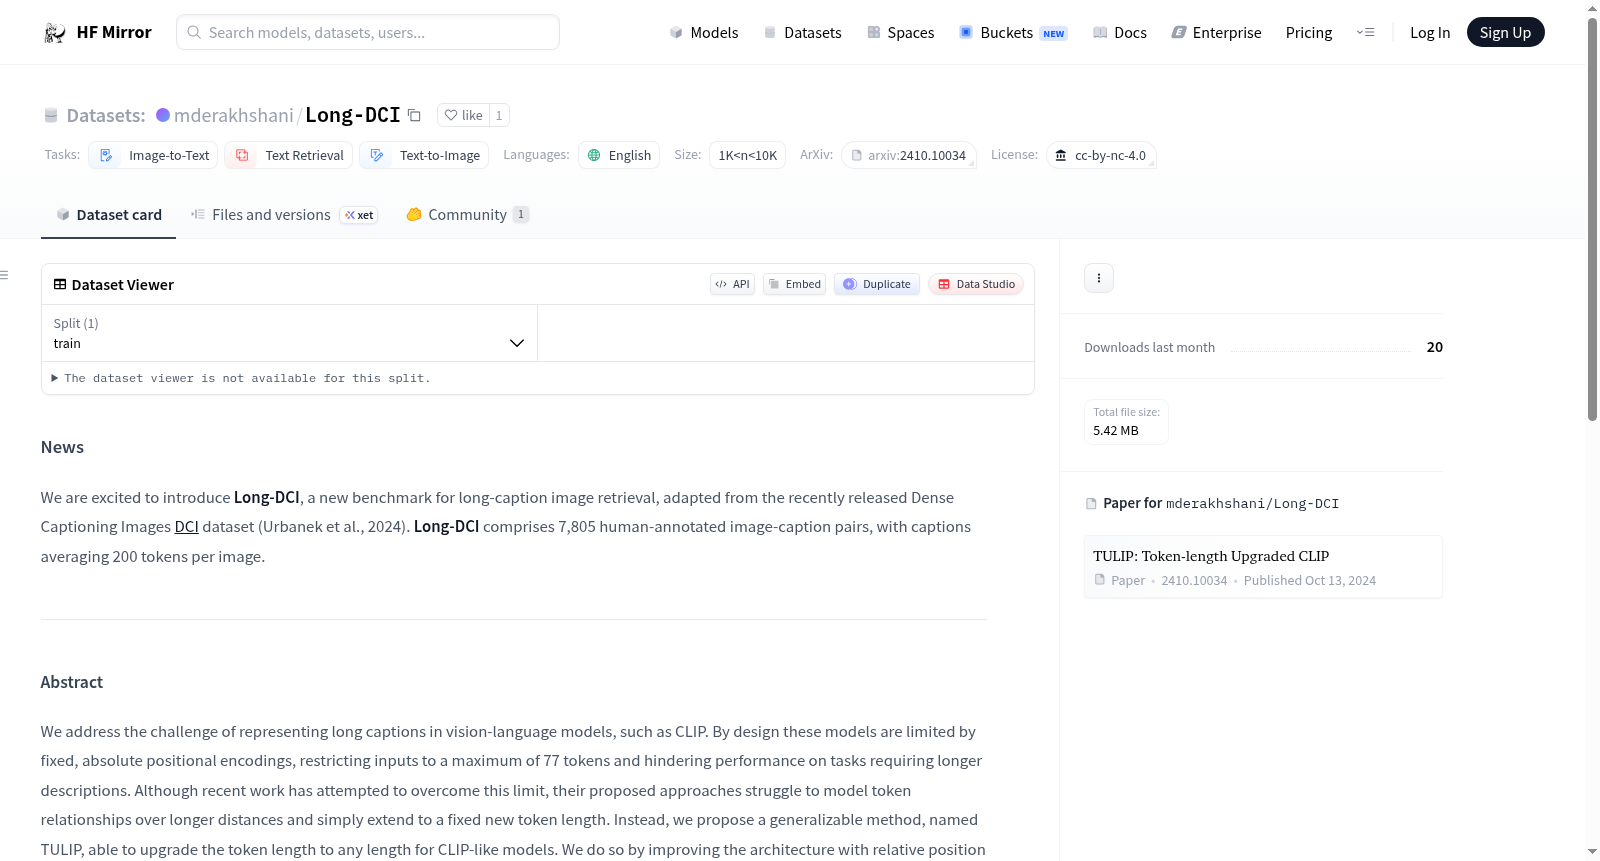Open the Split train dropdown
The height and width of the screenshot is (861, 1600).
[290, 333]
